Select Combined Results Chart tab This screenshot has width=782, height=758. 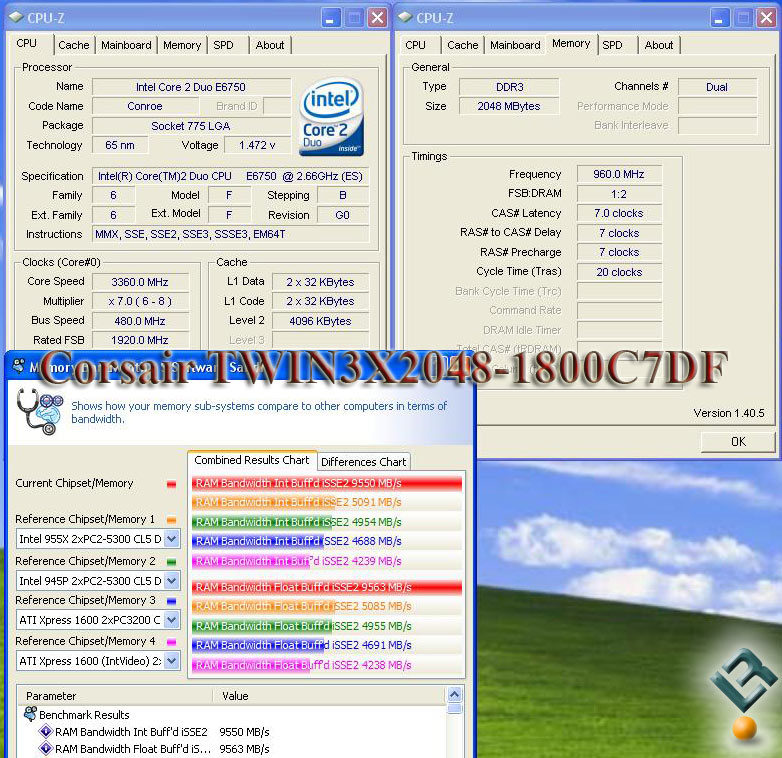(x=252, y=460)
